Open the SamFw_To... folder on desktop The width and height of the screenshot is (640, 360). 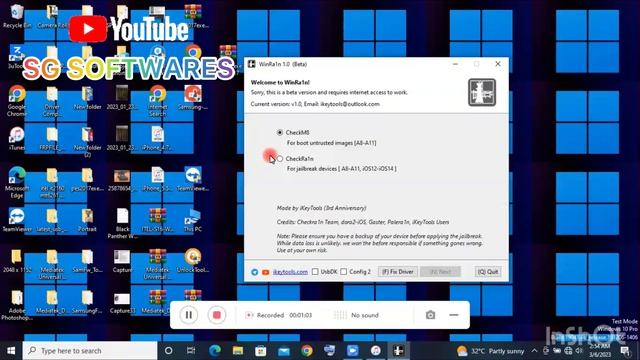(87, 261)
